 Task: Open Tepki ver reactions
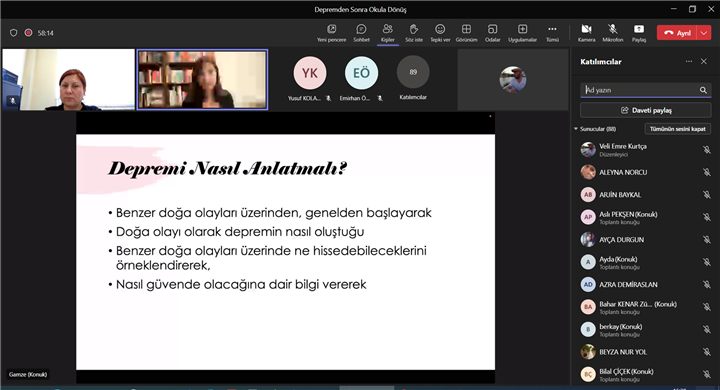coord(440,33)
